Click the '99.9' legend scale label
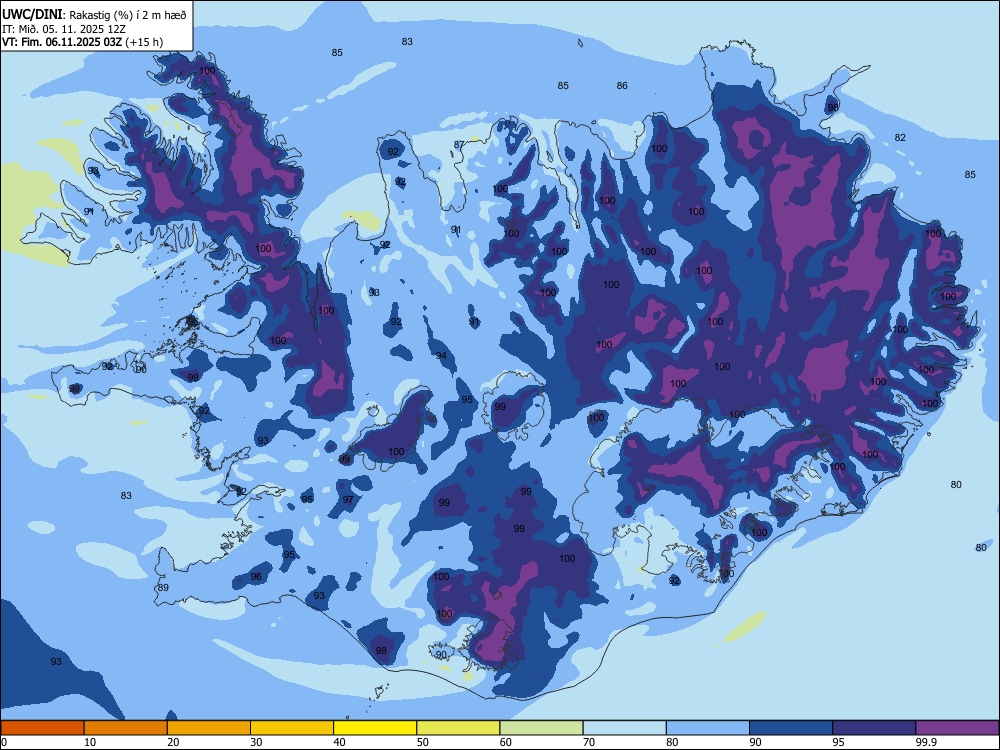This screenshot has width=1000, height=750. tap(926, 742)
